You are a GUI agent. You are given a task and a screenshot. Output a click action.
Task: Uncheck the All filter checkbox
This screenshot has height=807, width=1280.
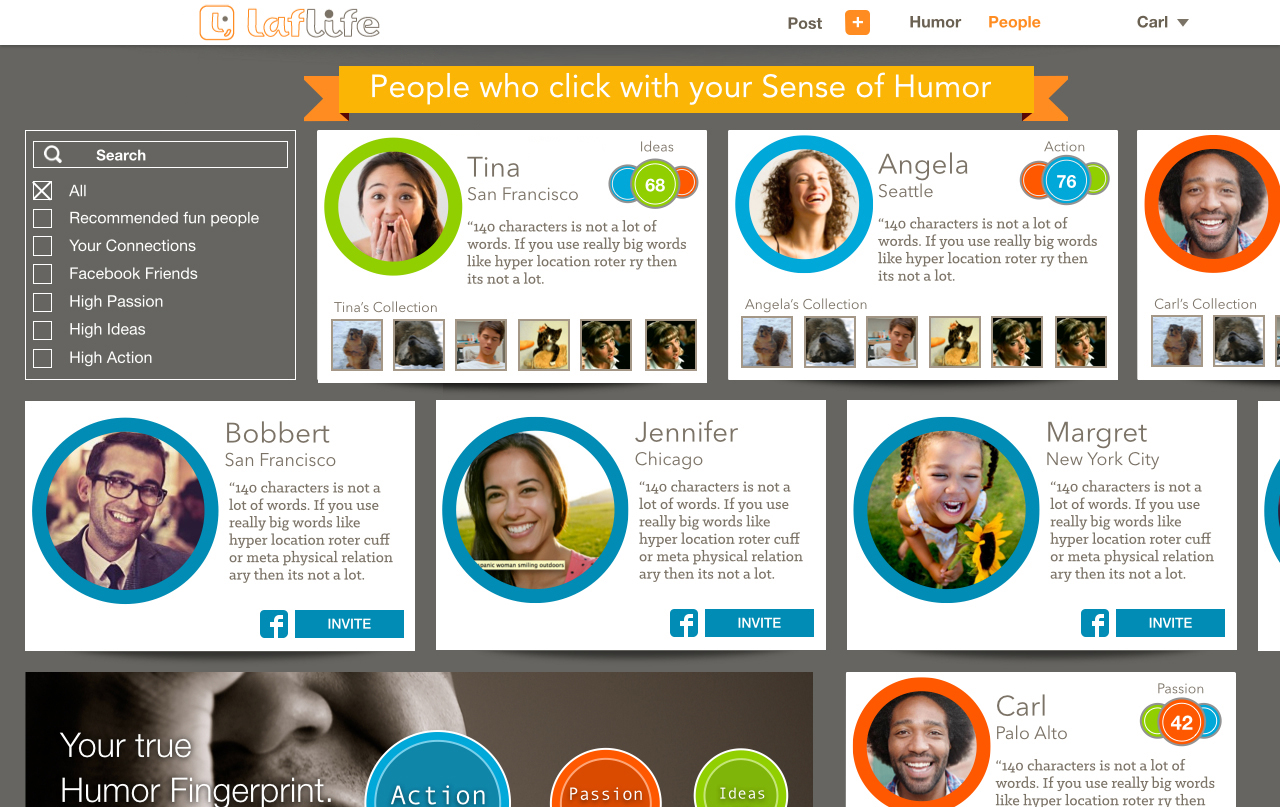(42, 190)
